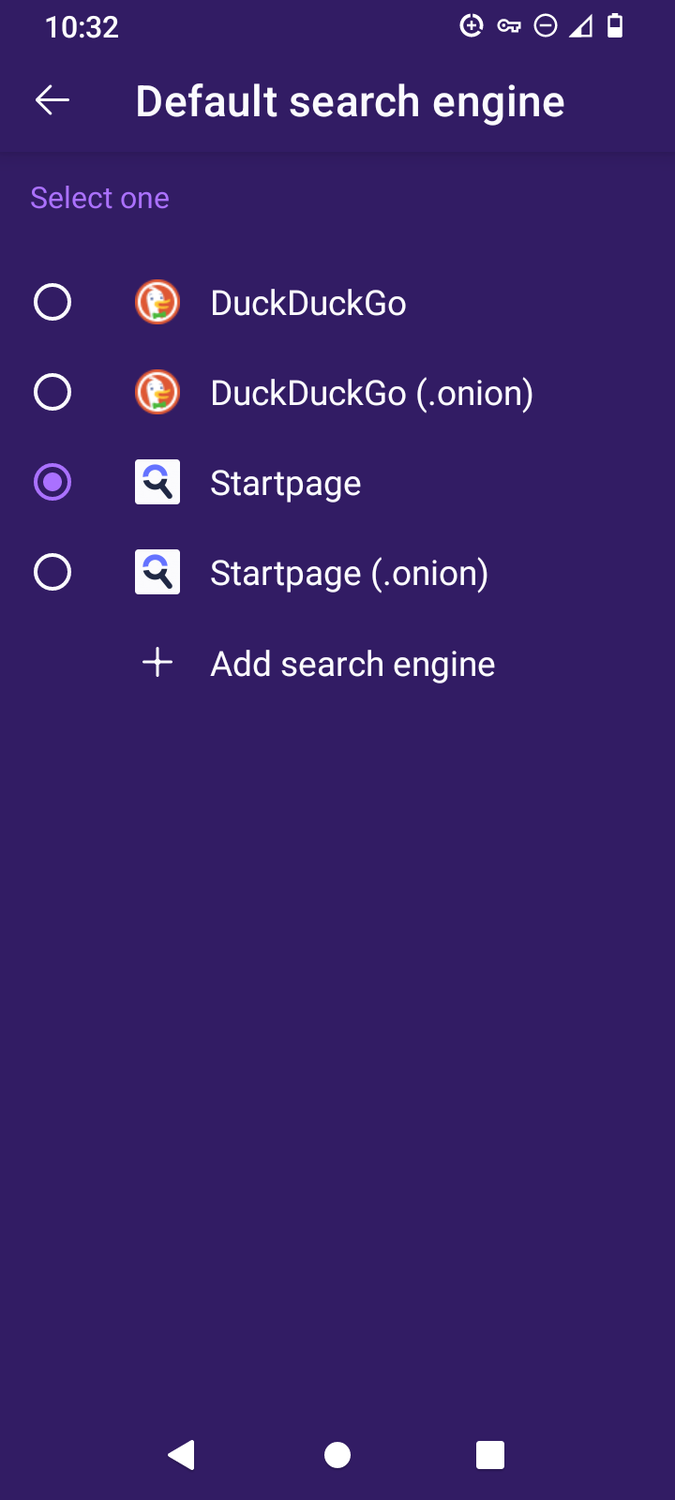Select Startpage (.onion) radio button
The width and height of the screenshot is (675, 1500).
(x=52, y=572)
